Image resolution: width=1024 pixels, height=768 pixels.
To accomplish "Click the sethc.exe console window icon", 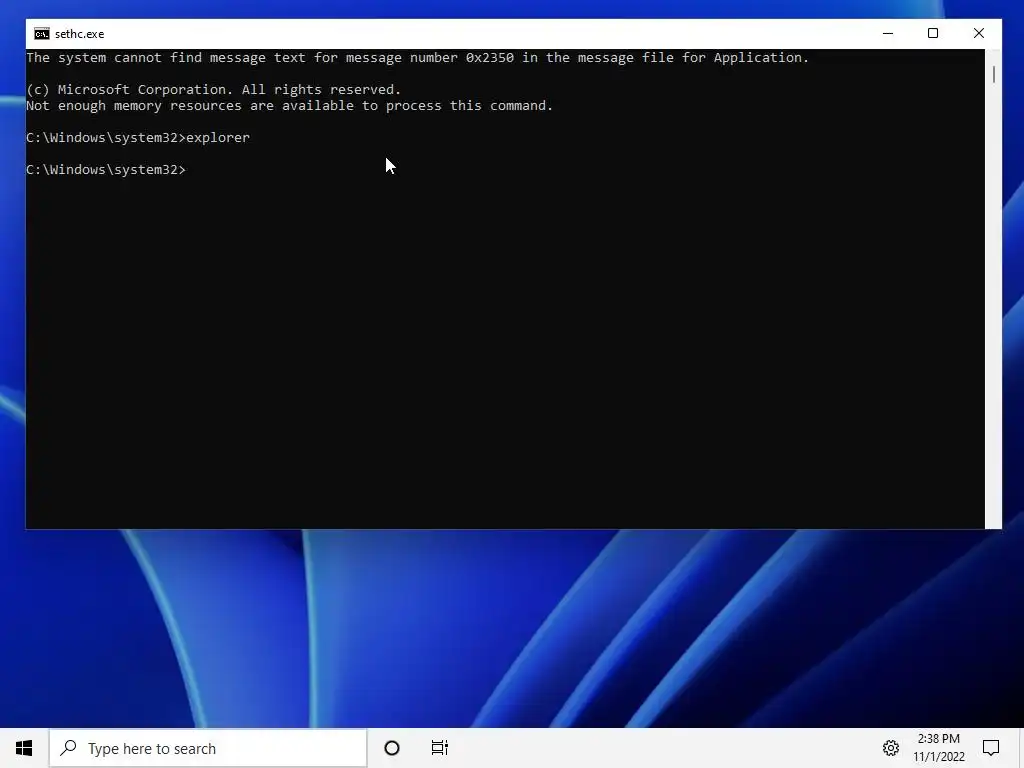I will click(42, 34).
